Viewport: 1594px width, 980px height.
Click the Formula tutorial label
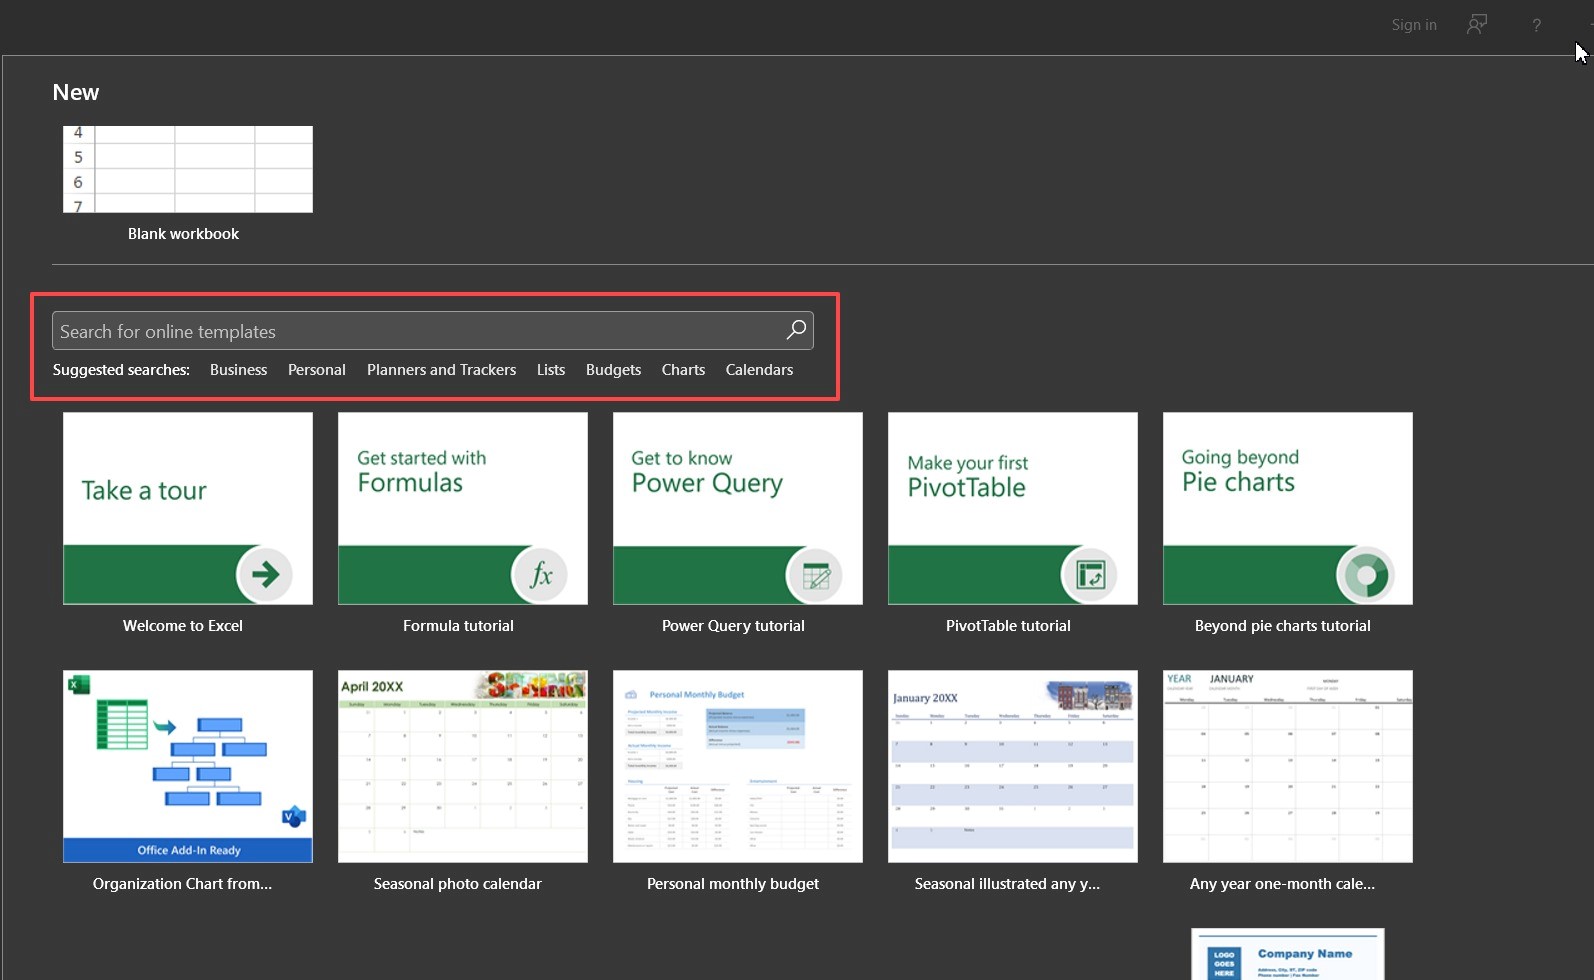[458, 626]
